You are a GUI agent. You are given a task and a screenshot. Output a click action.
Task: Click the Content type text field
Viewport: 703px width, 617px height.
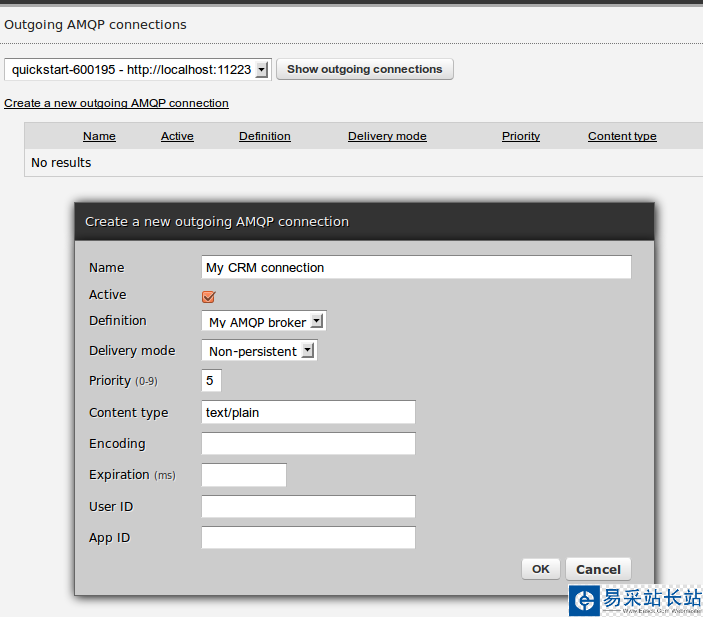tap(308, 412)
